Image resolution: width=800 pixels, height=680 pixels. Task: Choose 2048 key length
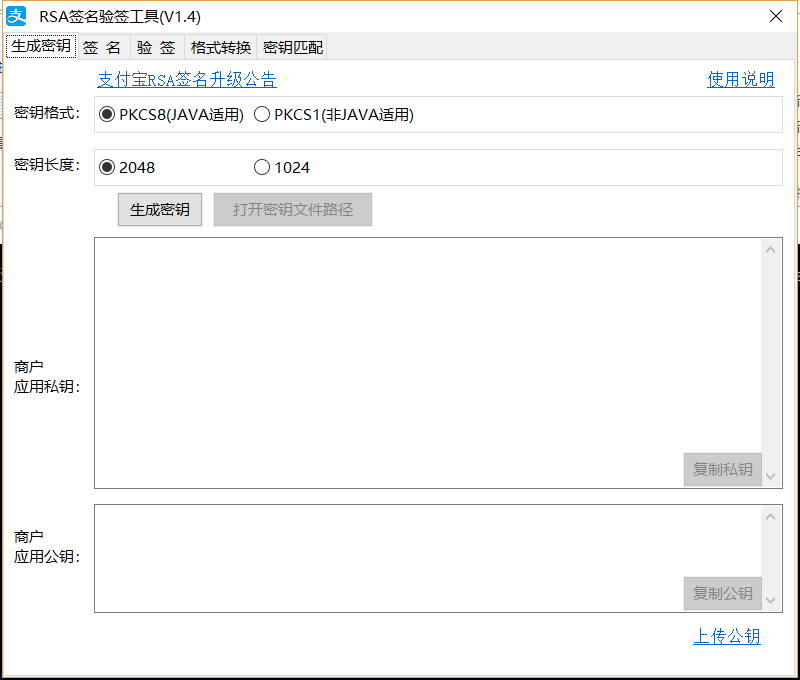(107, 166)
